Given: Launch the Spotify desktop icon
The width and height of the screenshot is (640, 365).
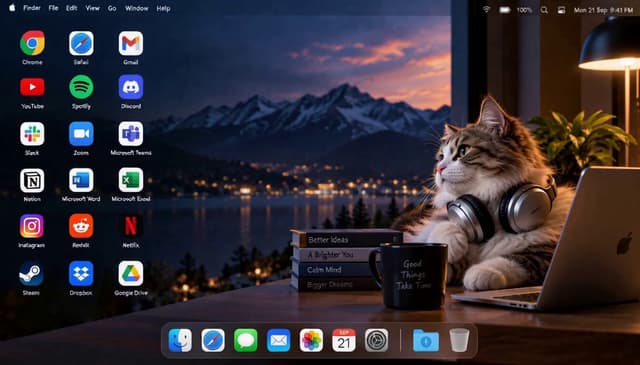Looking at the screenshot, I should 81,87.
